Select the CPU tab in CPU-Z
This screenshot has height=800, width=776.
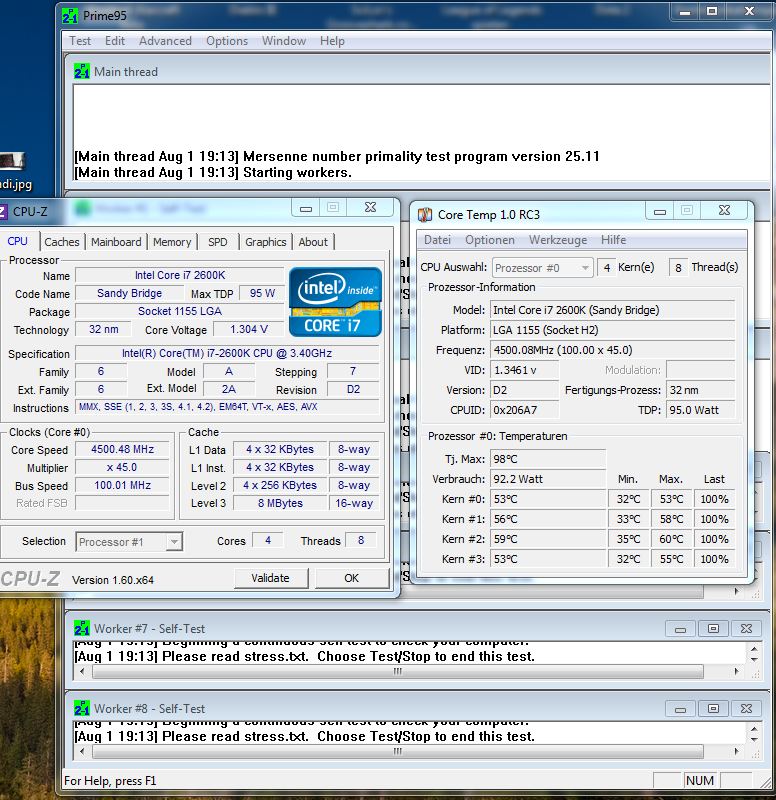coord(18,241)
